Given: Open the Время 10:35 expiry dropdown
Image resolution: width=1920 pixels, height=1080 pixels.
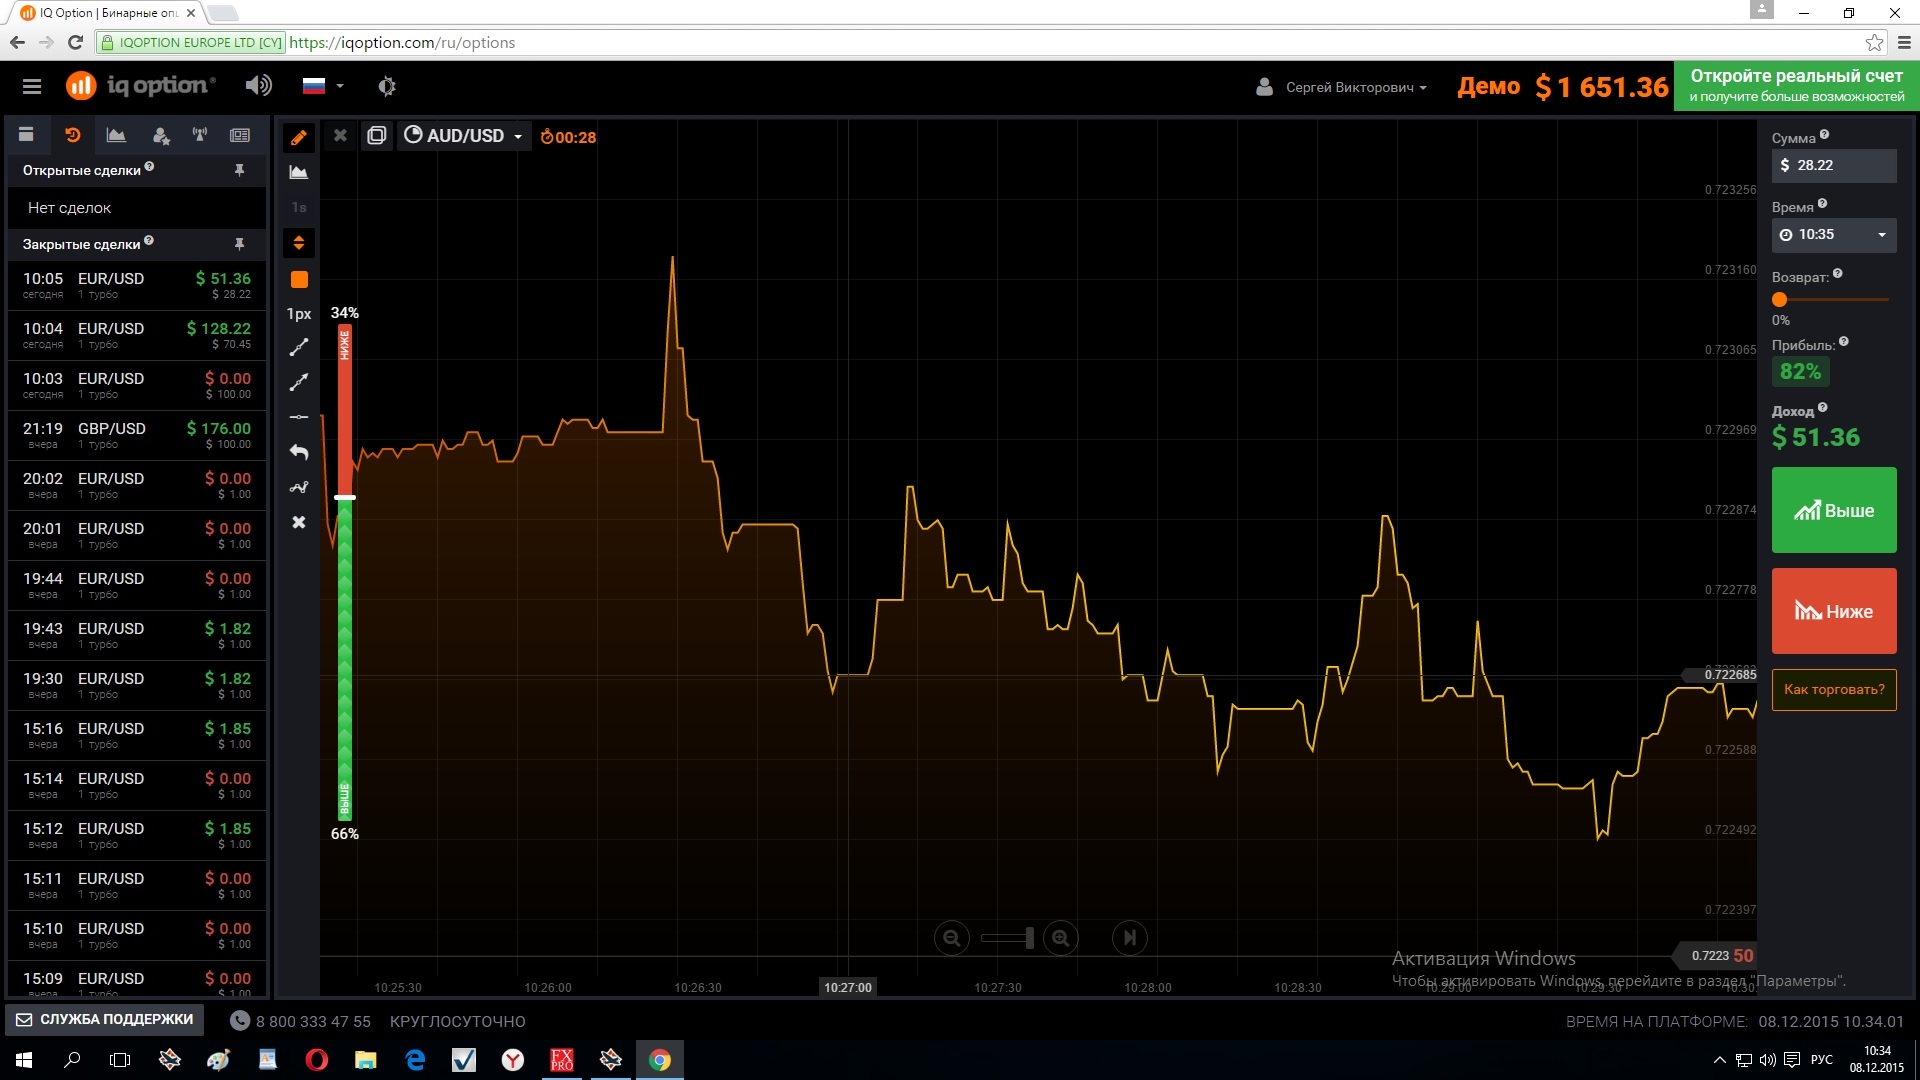Looking at the screenshot, I should tap(1834, 234).
